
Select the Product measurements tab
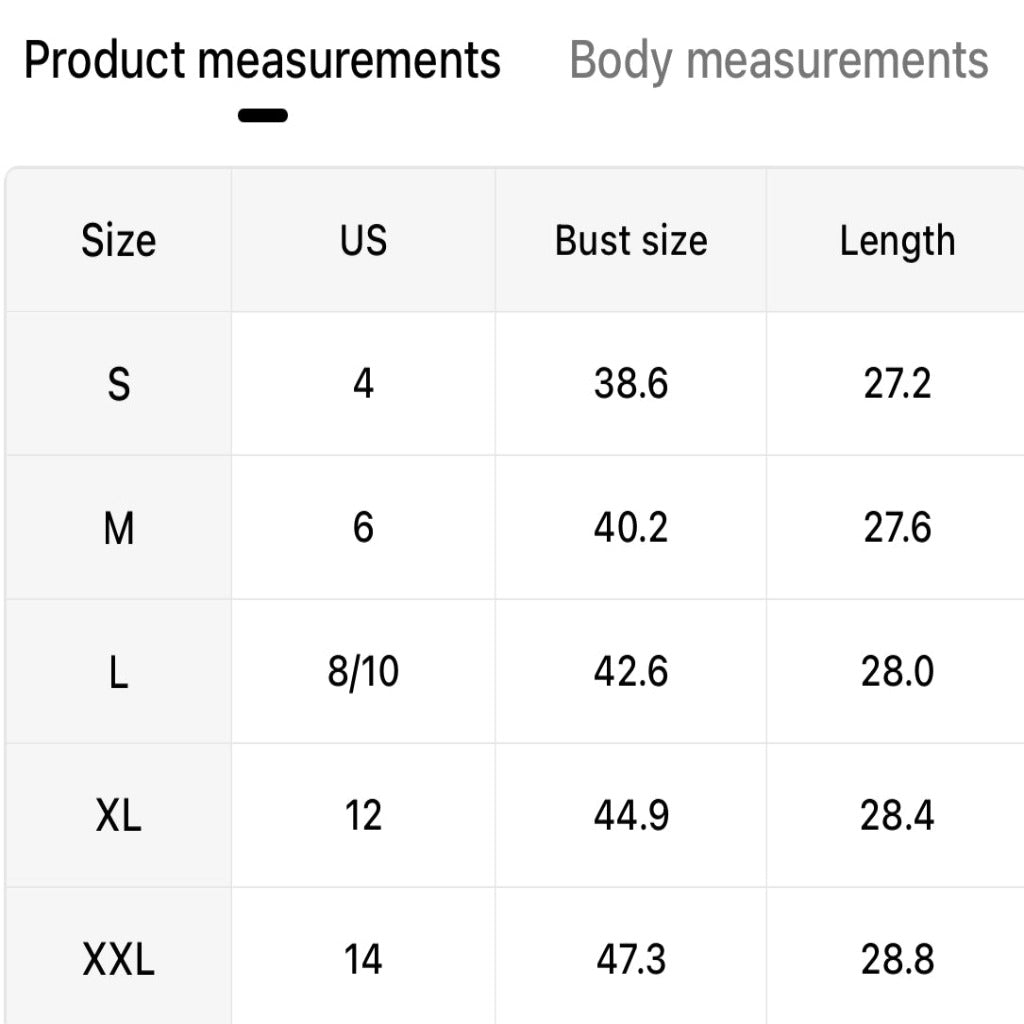[262, 60]
